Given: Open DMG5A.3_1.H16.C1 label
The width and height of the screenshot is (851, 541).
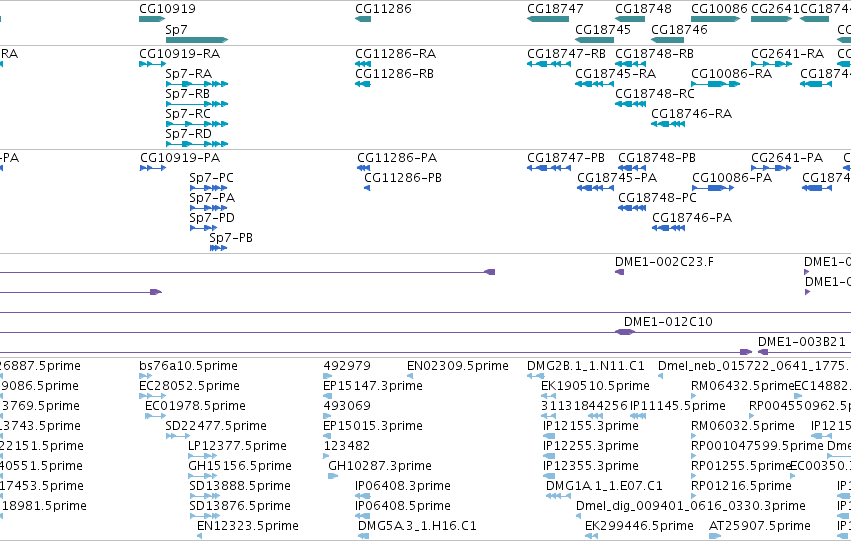Looking at the screenshot, I should pyautogui.click(x=417, y=526).
